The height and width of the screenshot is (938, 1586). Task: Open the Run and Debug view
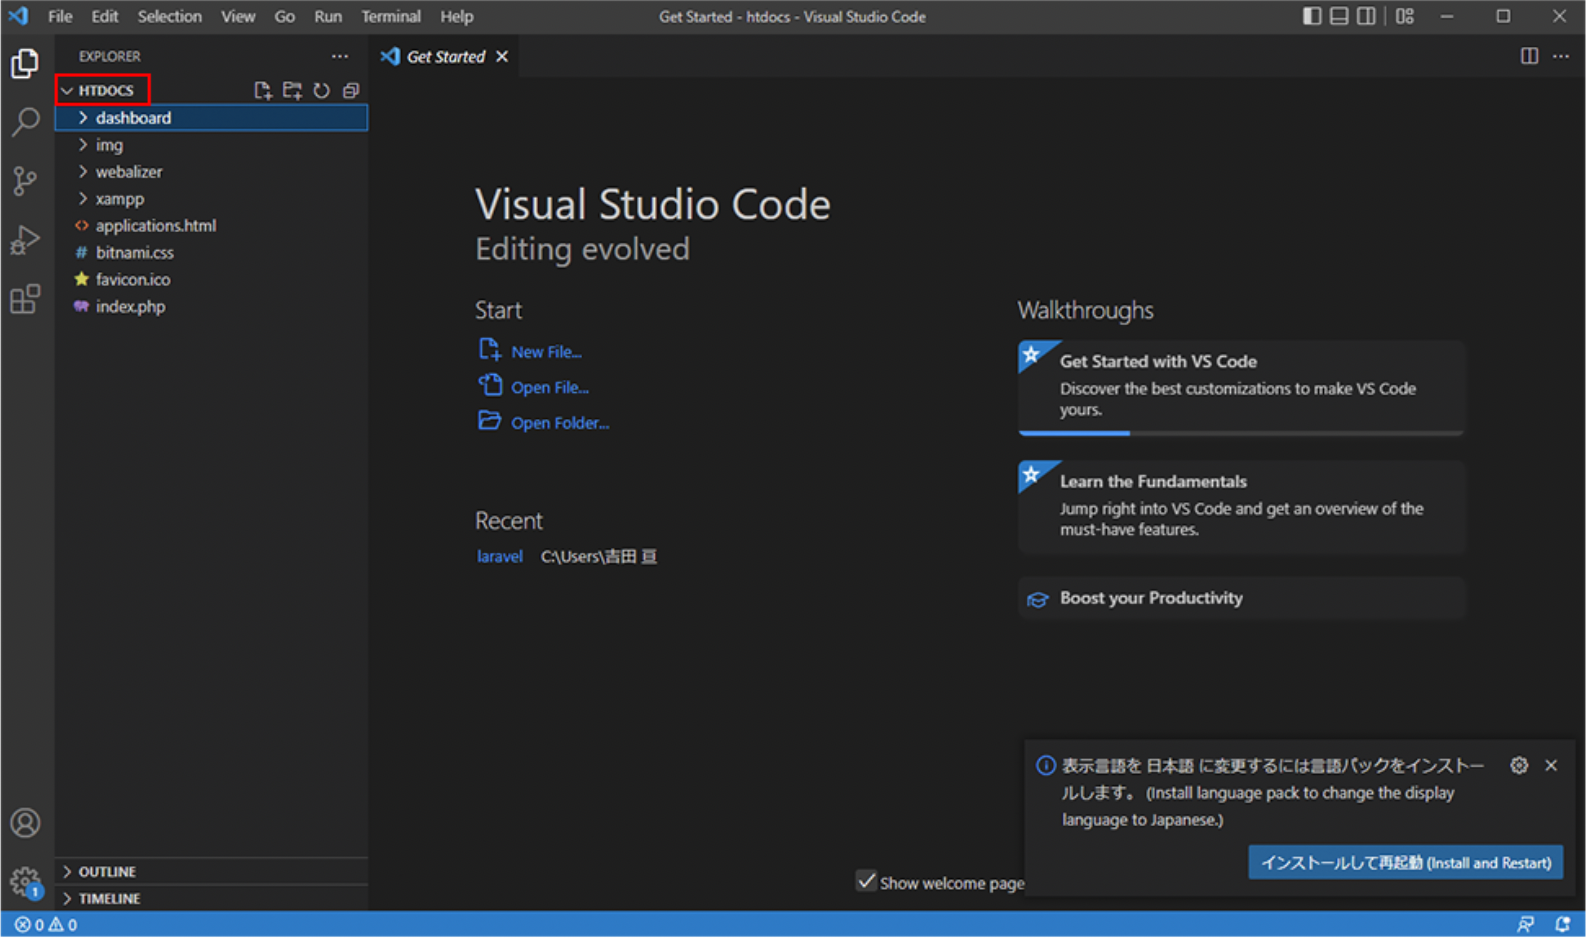point(25,240)
